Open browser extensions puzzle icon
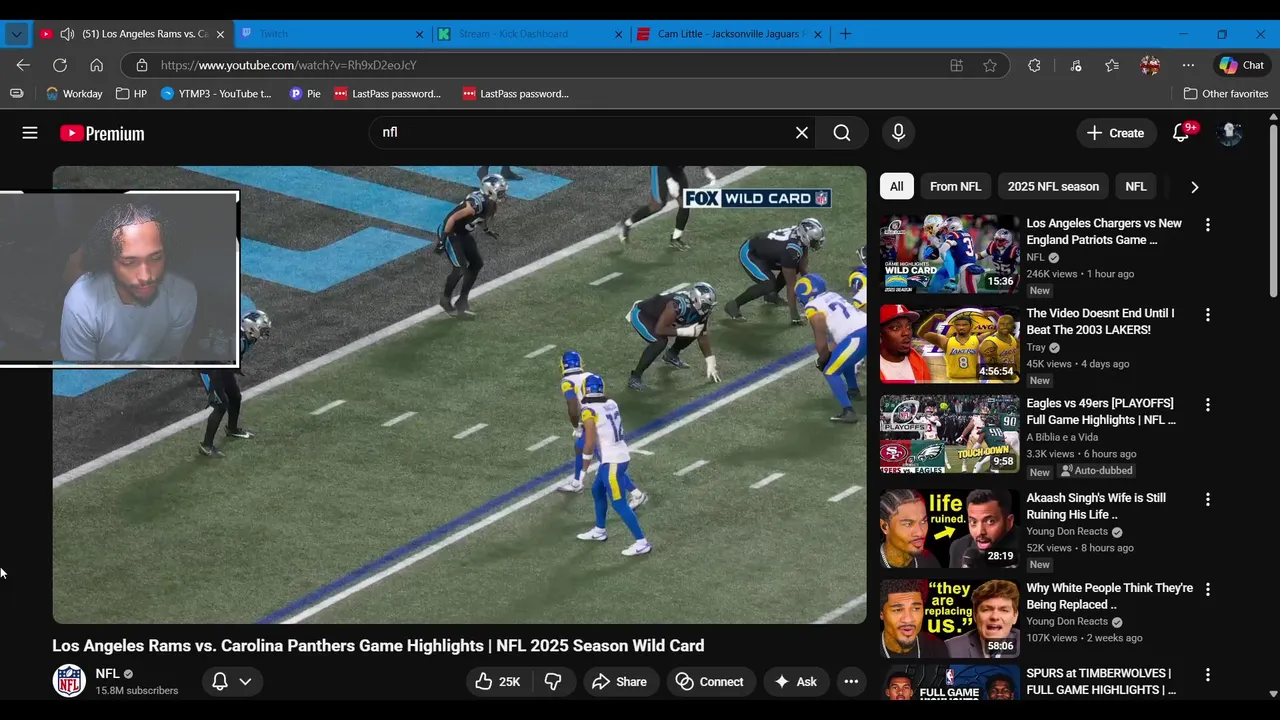The height and width of the screenshot is (720, 1280). click(x=1034, y=65)
